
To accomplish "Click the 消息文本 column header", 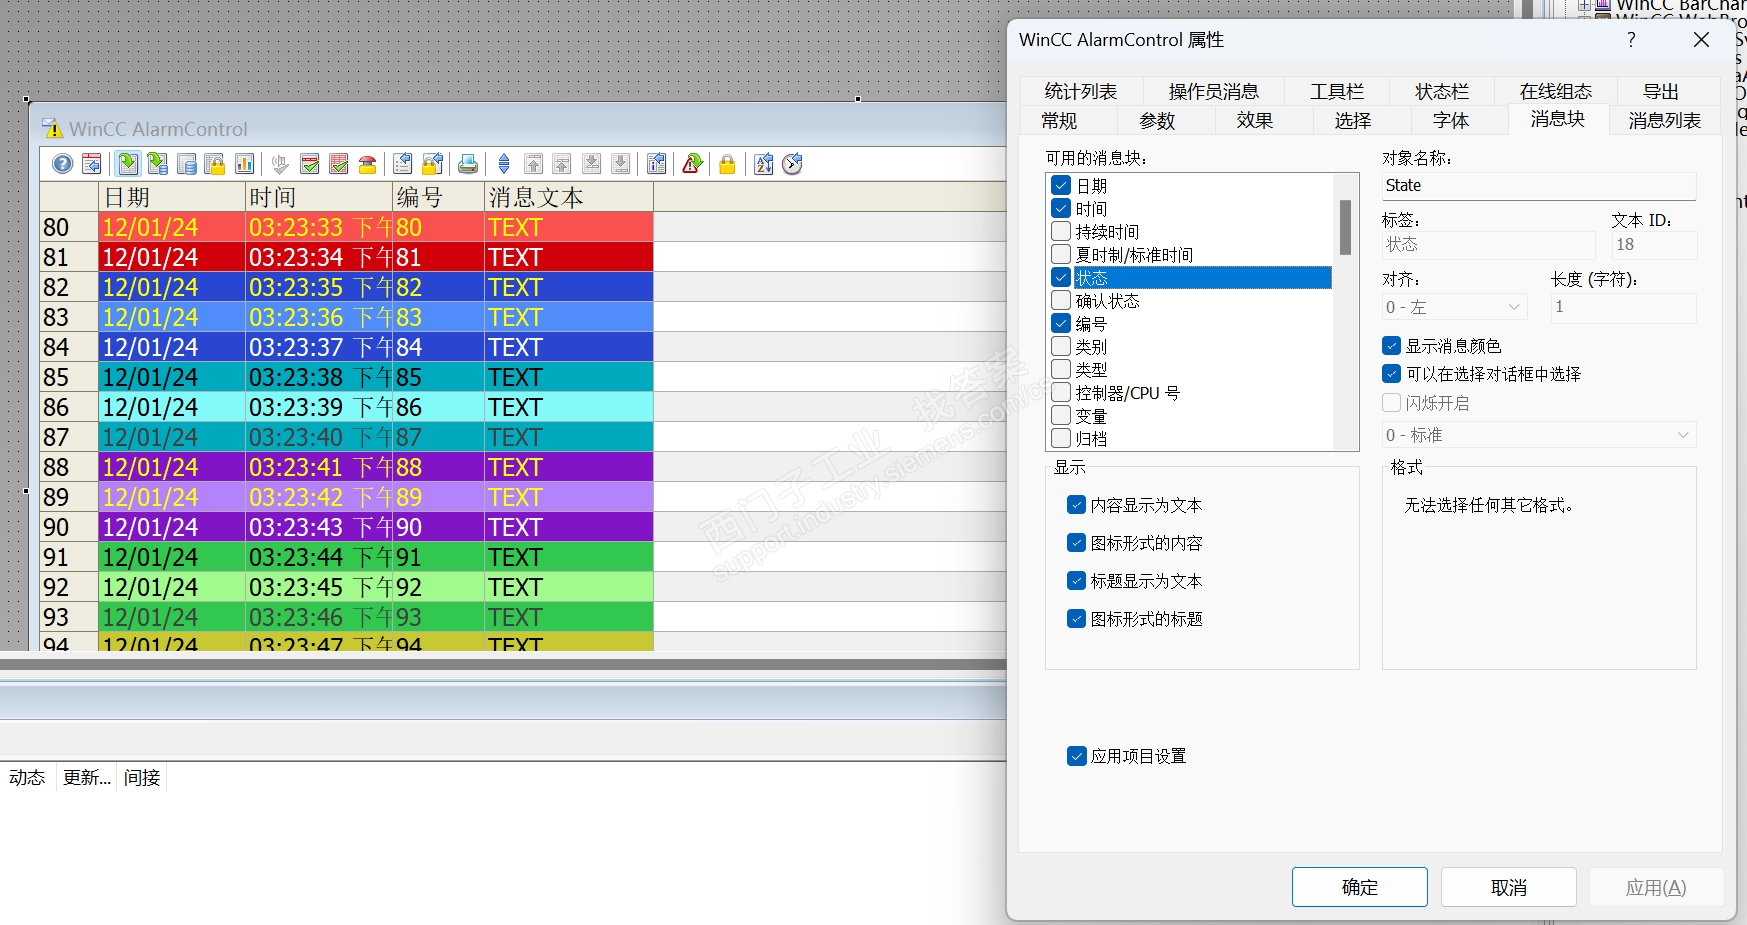I will [x=569, y=197].
